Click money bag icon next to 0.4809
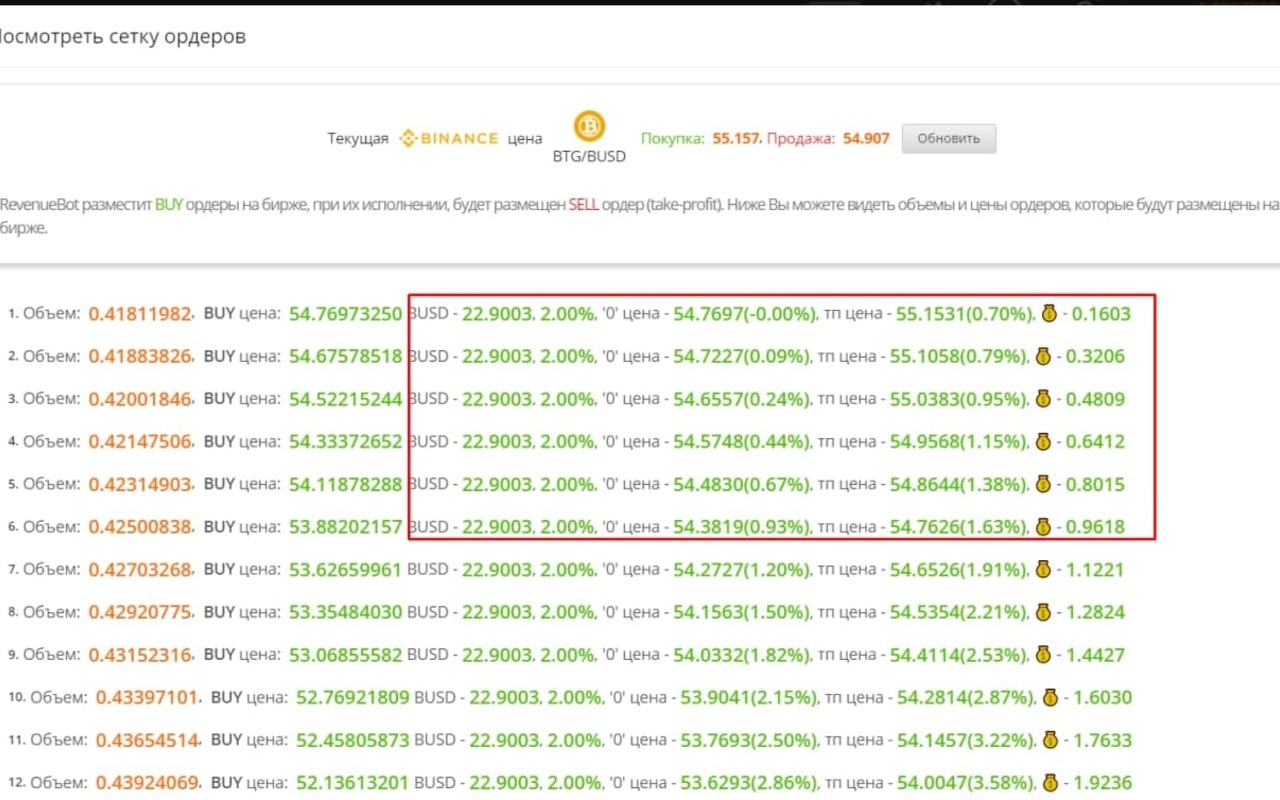The width and height of the screenshot is (1280, 800). (x=1044, y=399)
